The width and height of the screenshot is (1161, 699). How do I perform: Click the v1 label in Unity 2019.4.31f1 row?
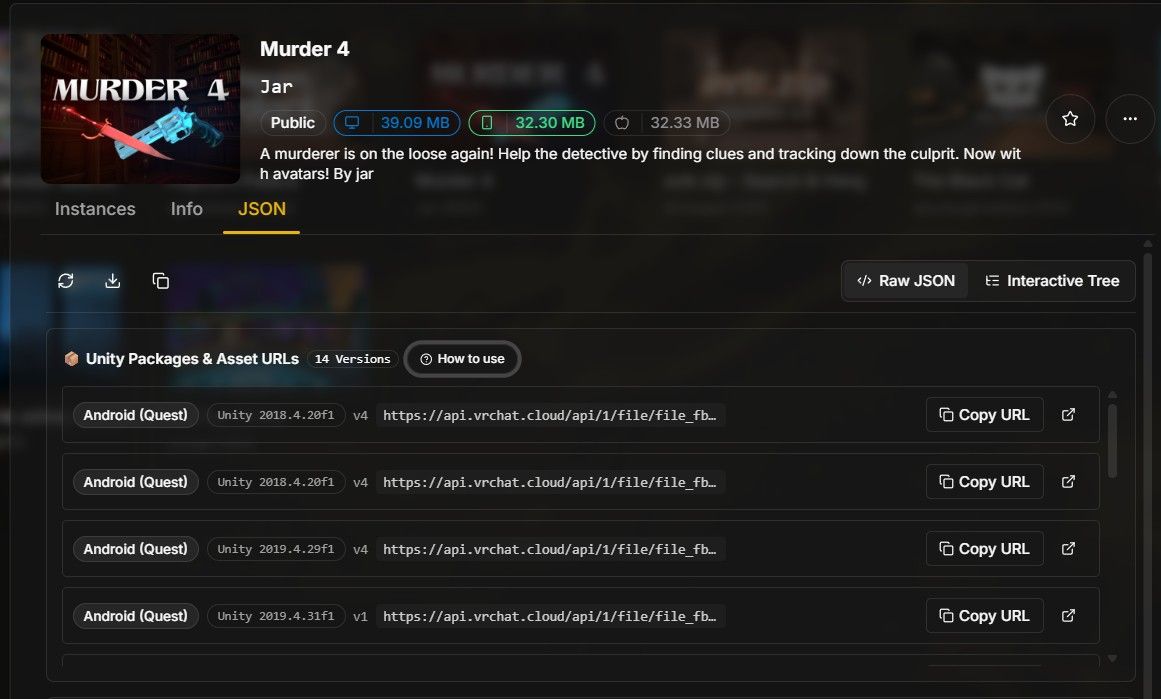(x=360, y=616)
